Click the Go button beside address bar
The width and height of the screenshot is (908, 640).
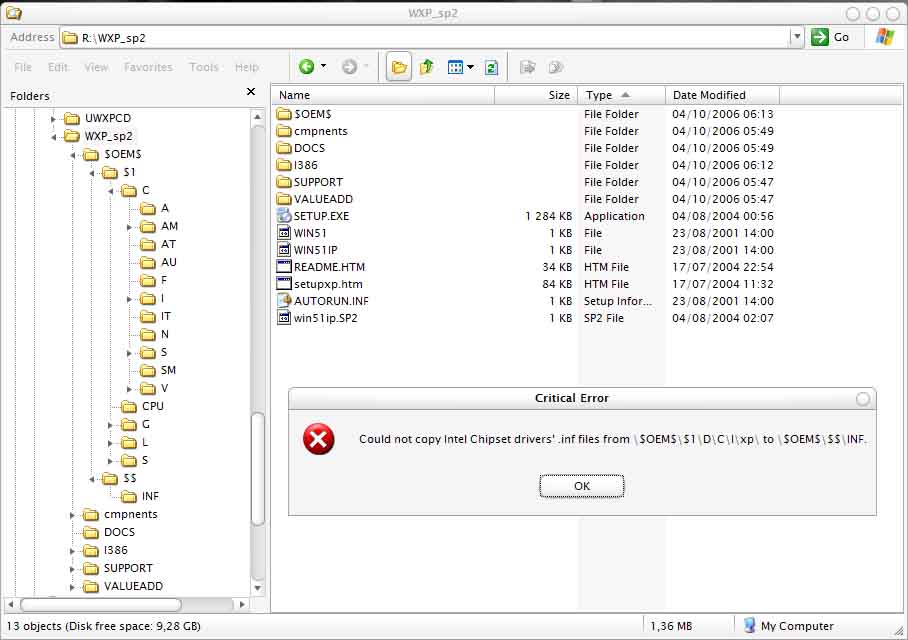click(x=832, y=37)
